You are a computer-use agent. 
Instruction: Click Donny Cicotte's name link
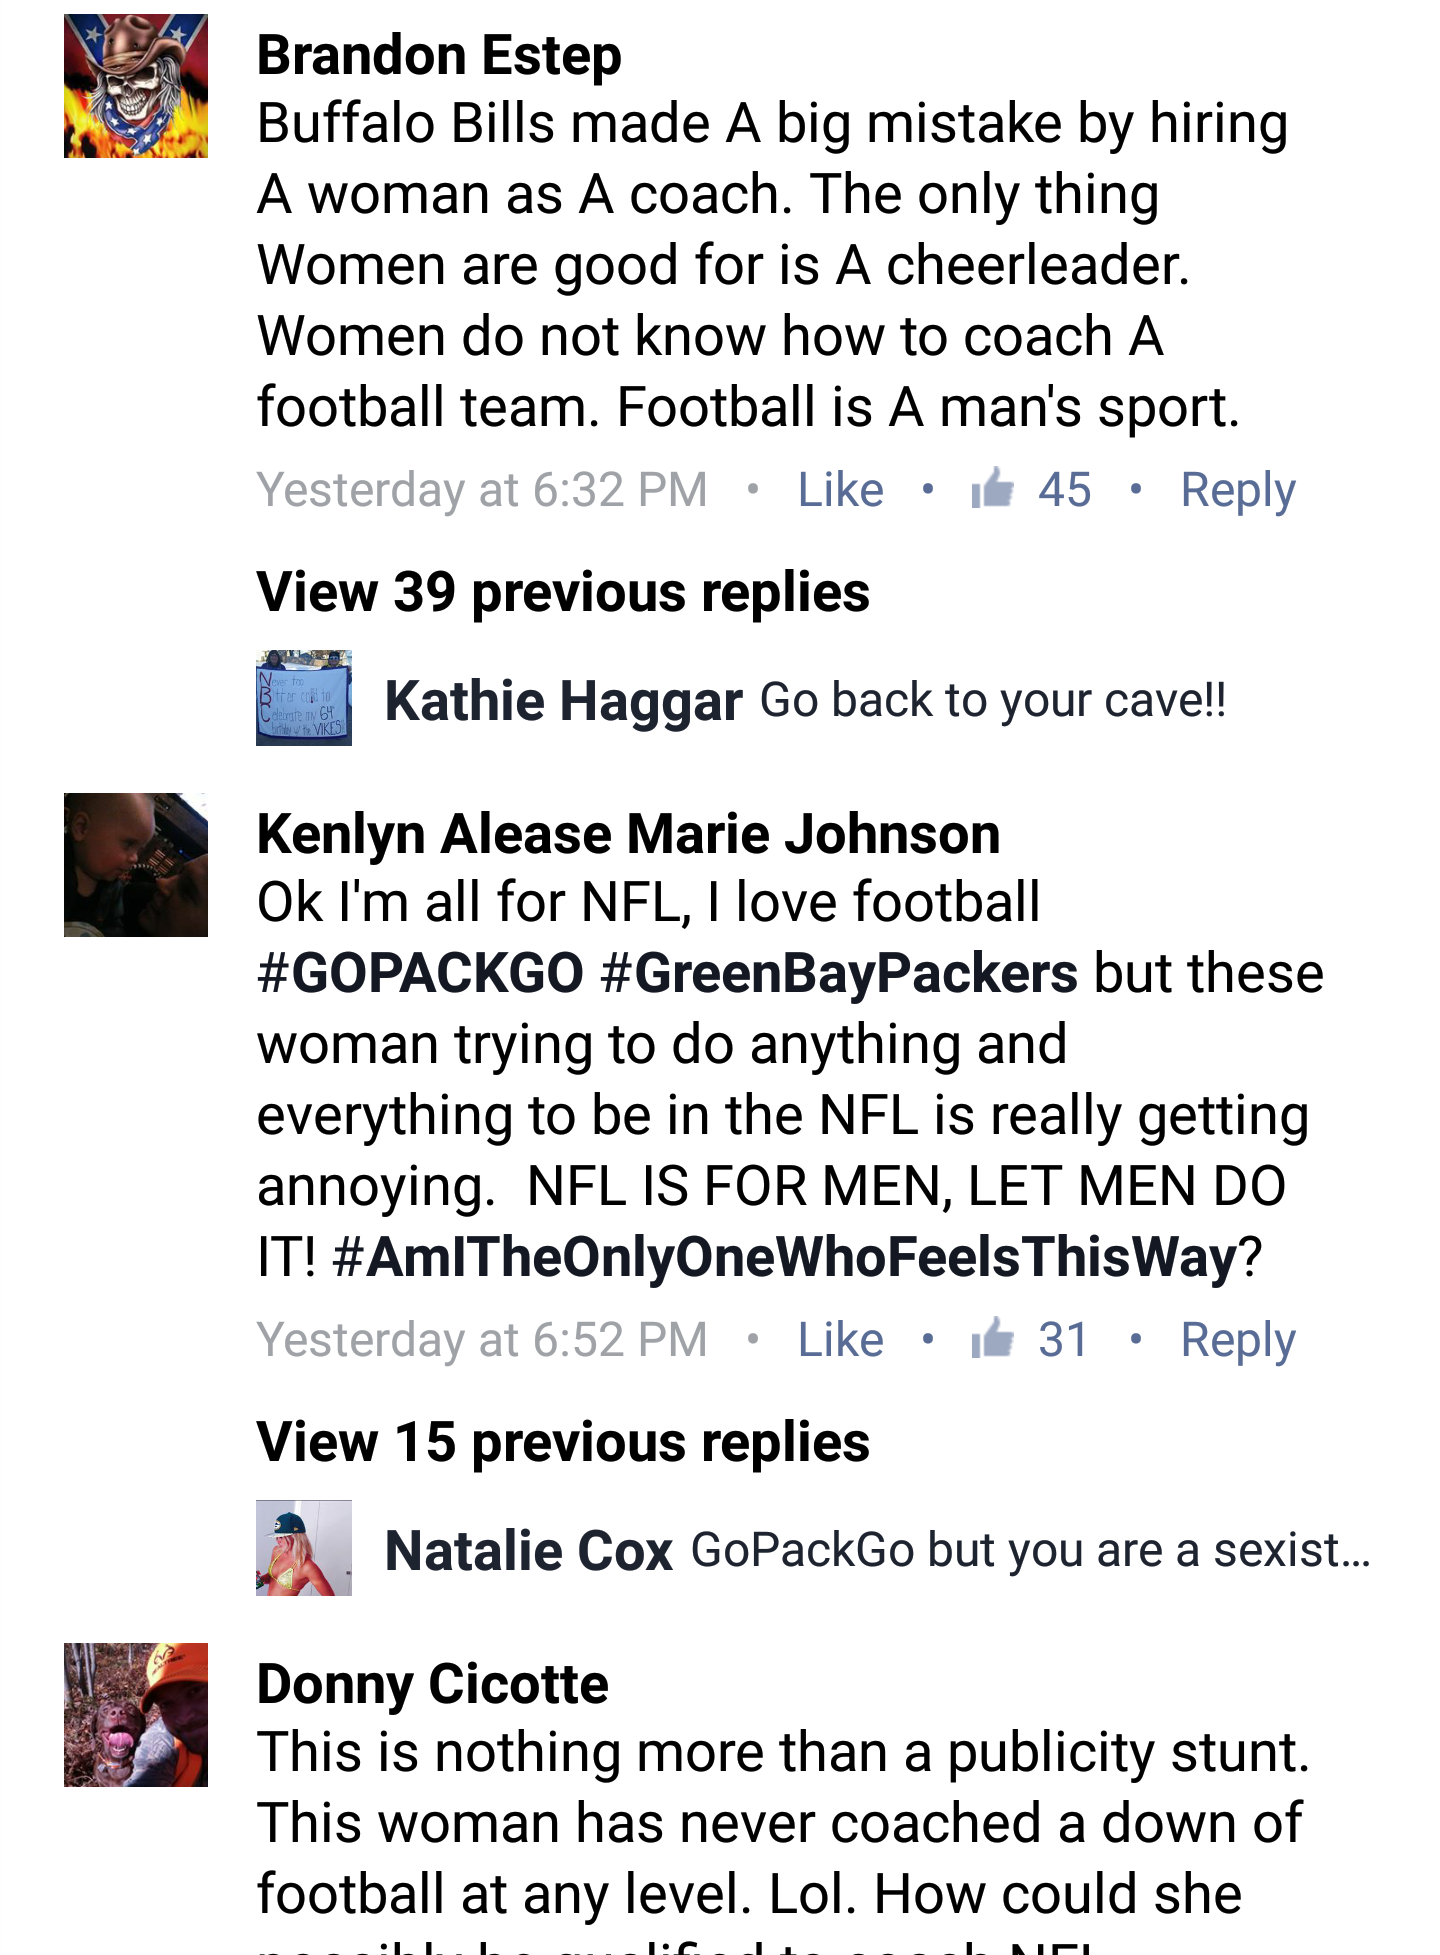tap(433, 1684)
